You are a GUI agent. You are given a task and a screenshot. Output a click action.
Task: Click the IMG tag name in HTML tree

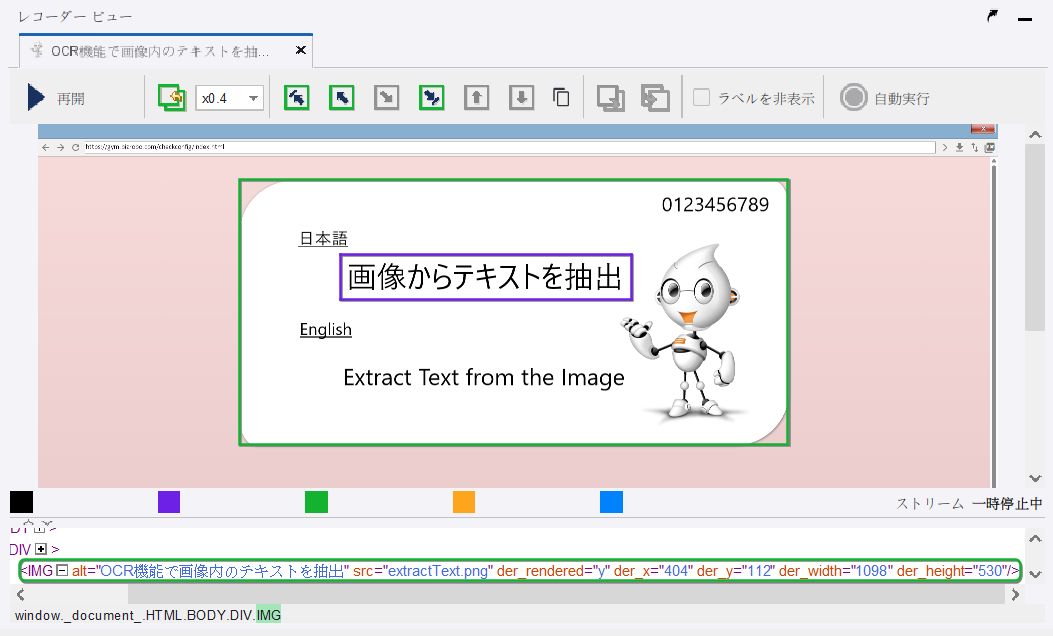pos(40,571)
